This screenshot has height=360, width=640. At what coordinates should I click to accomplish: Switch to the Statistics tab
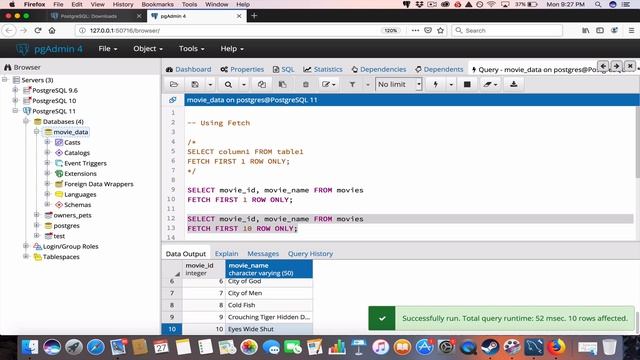tap(323, 69)
